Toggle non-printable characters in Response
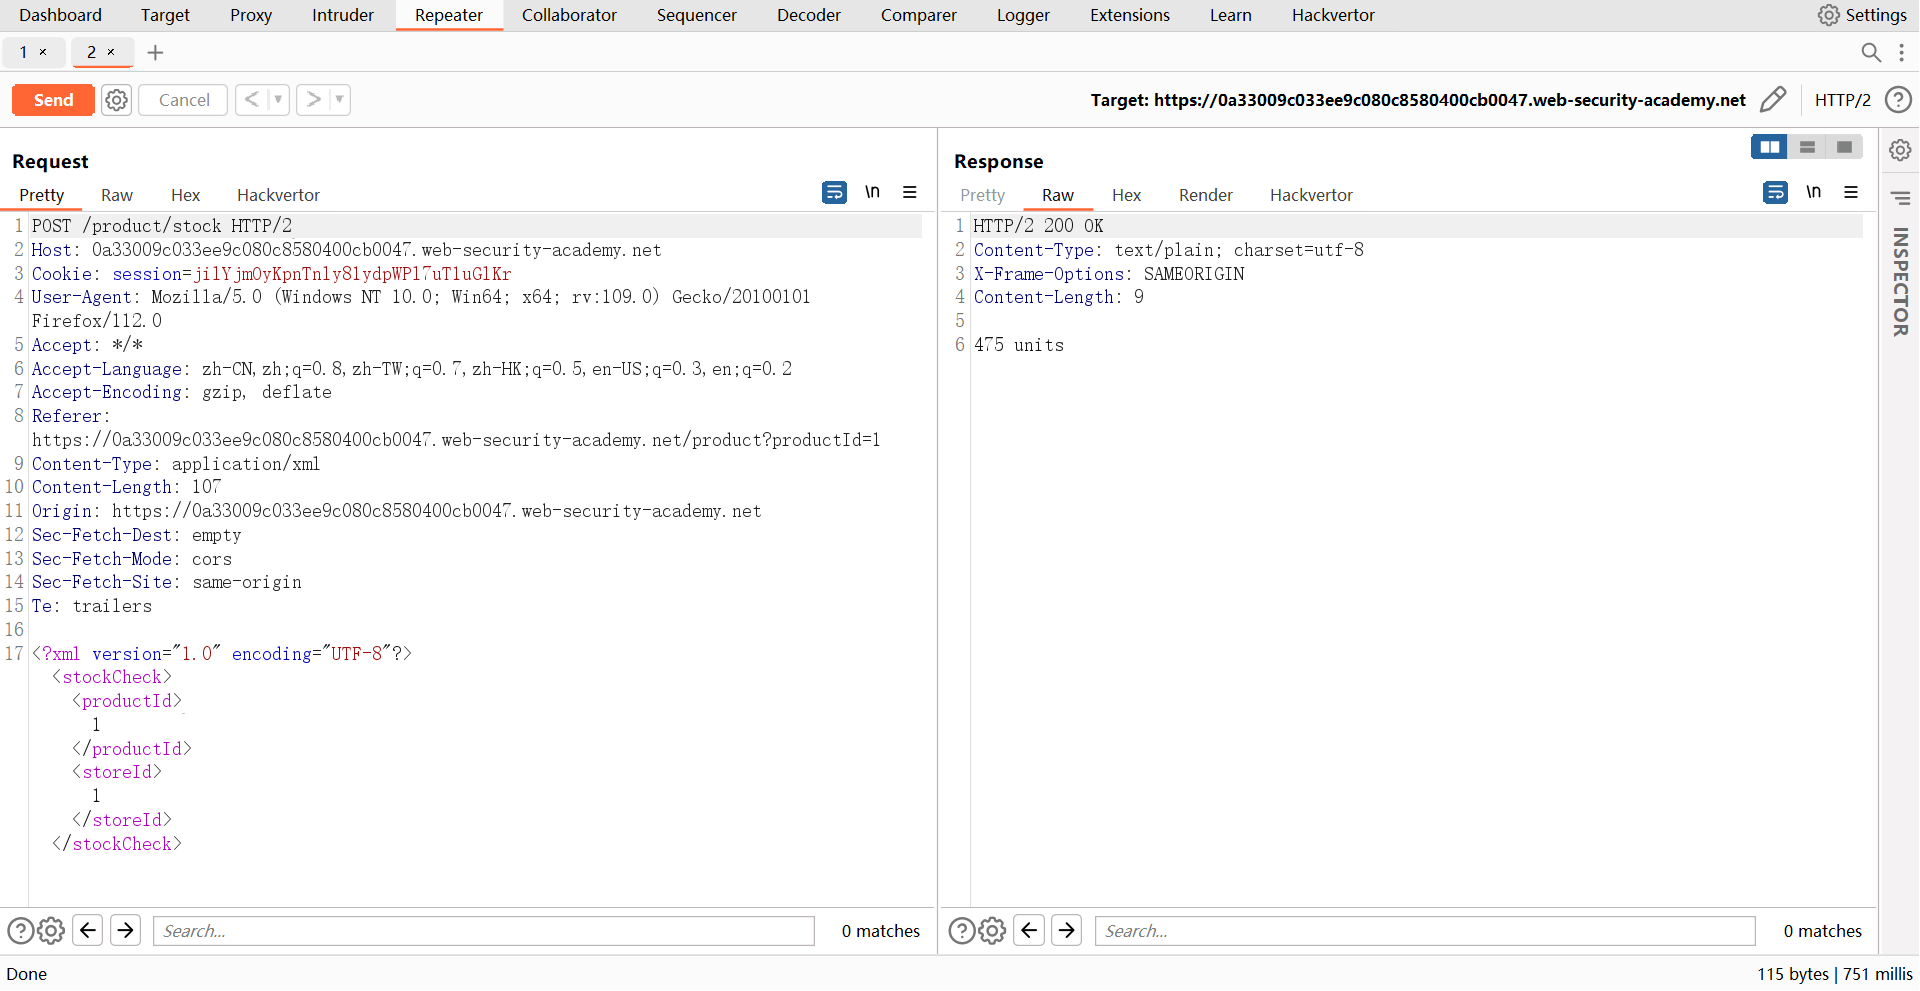This screenshot has width=1920, height=991. (x=1813, y=192)
